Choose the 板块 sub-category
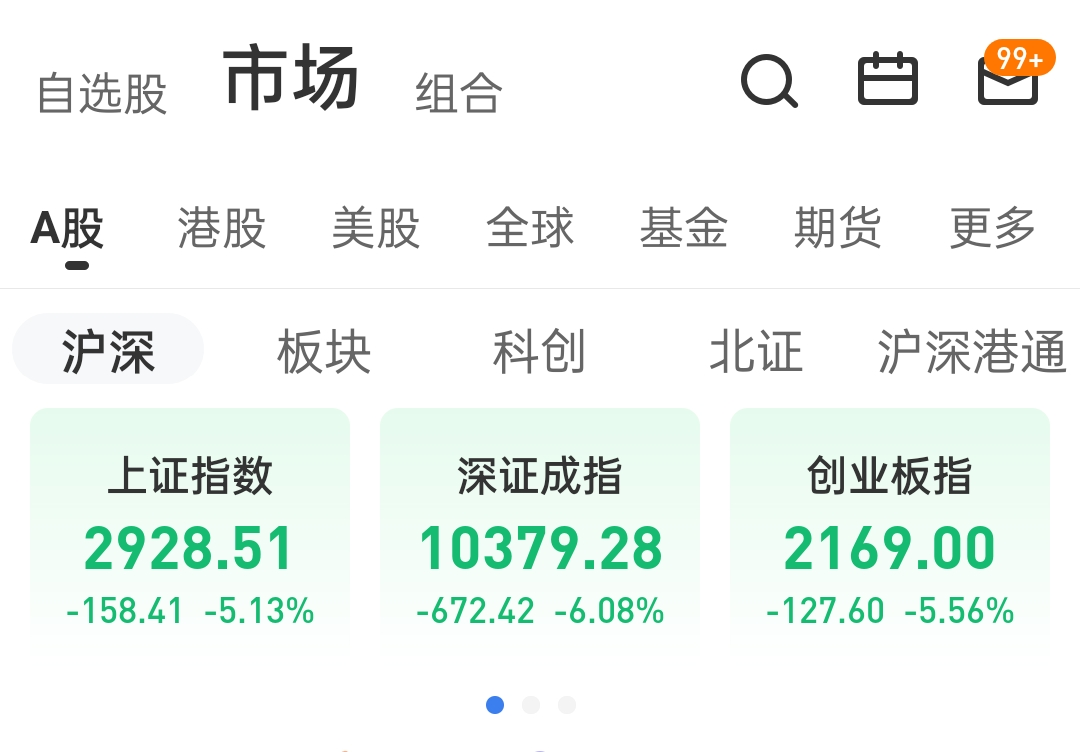The image size is (1080, 752). tap(324, 352)
